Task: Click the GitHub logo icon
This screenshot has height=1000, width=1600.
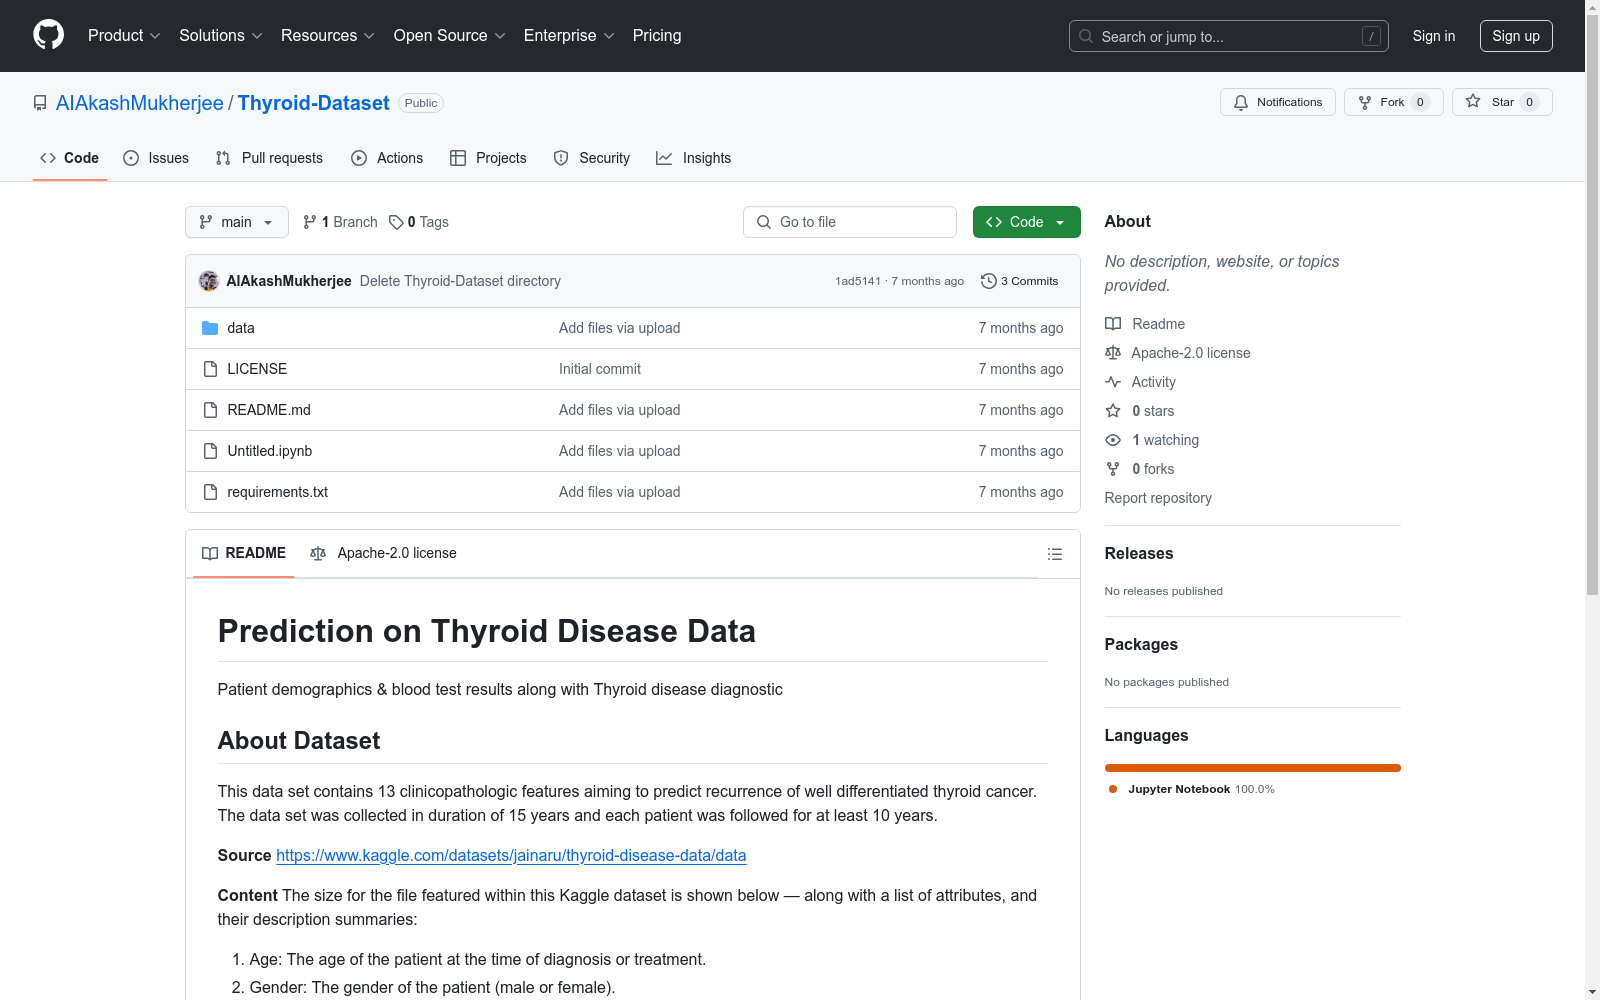Action: pyautogui.click(x=48, y=35)
